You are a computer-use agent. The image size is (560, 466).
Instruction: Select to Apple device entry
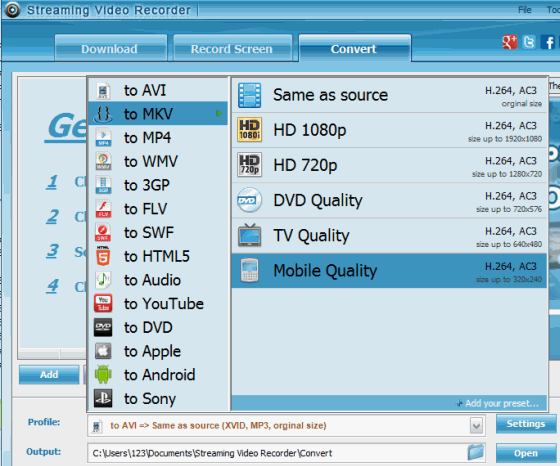tap(158, 351)
